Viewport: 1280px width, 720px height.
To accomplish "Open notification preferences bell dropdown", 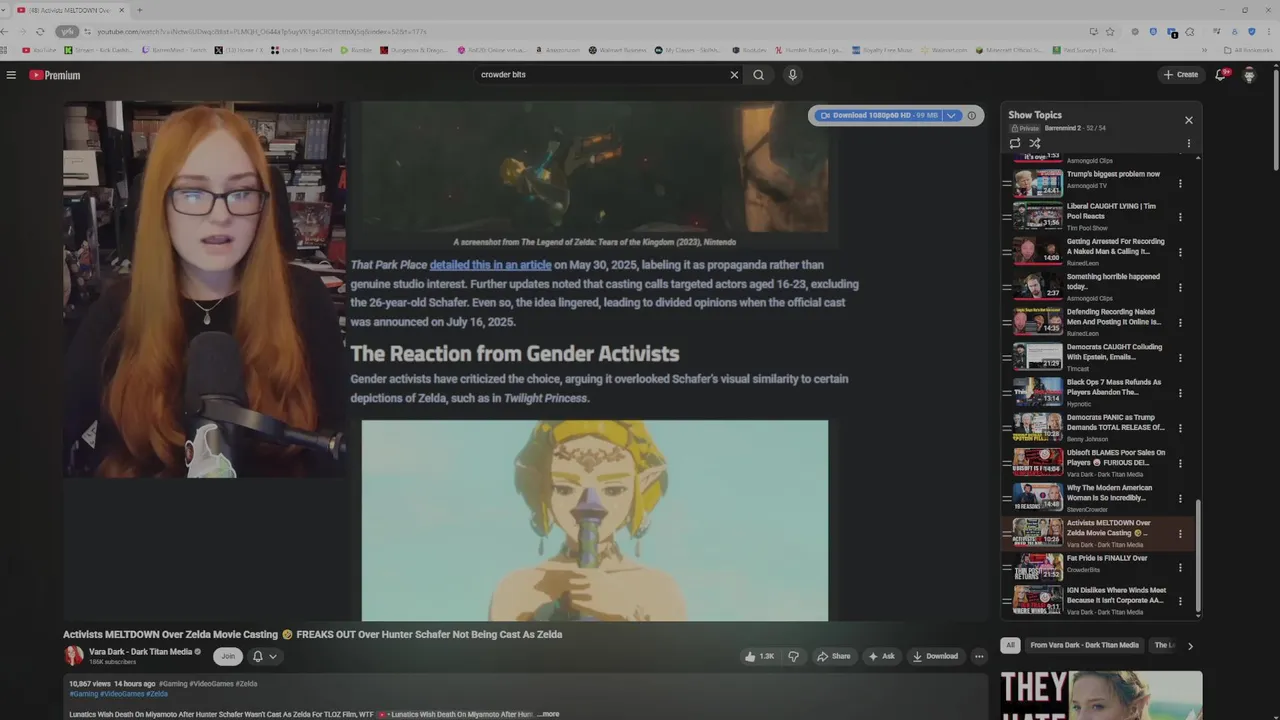I will pyautogui.click(x=264, y=656).
